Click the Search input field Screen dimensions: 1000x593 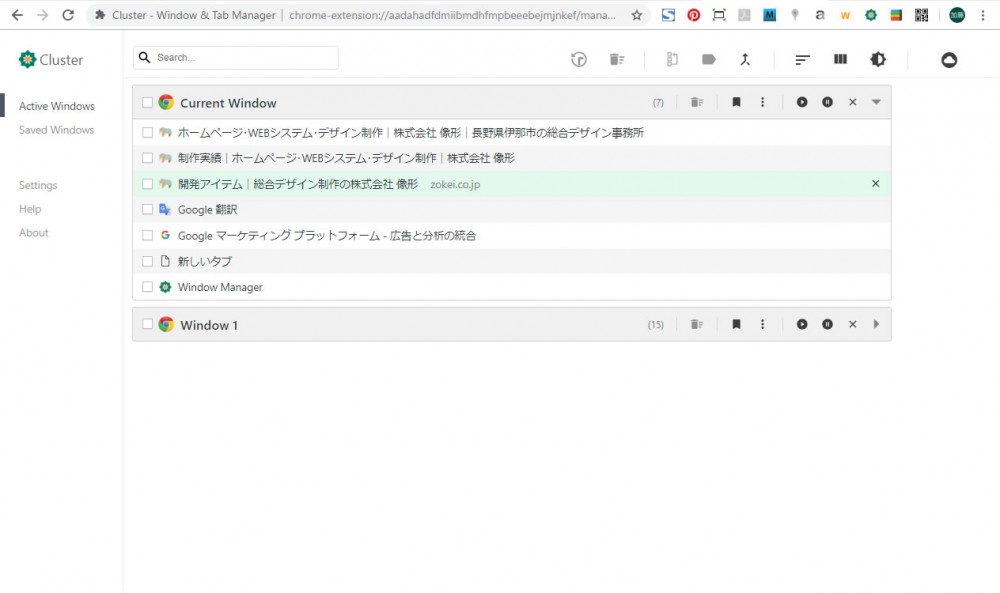[236, 57]
